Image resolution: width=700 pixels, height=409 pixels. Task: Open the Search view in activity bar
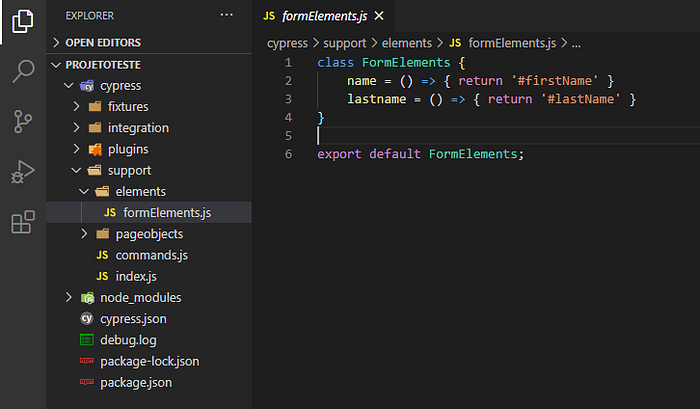[x=23, y=71]
